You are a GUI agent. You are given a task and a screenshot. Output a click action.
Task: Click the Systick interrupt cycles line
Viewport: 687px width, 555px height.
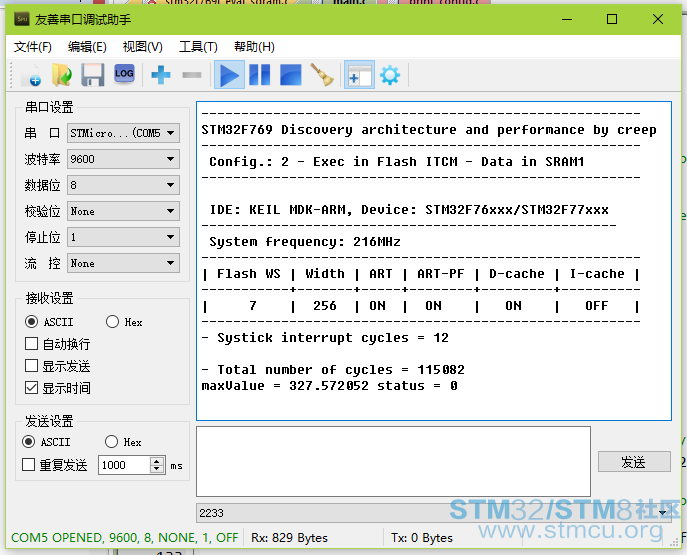pos(325,338)
